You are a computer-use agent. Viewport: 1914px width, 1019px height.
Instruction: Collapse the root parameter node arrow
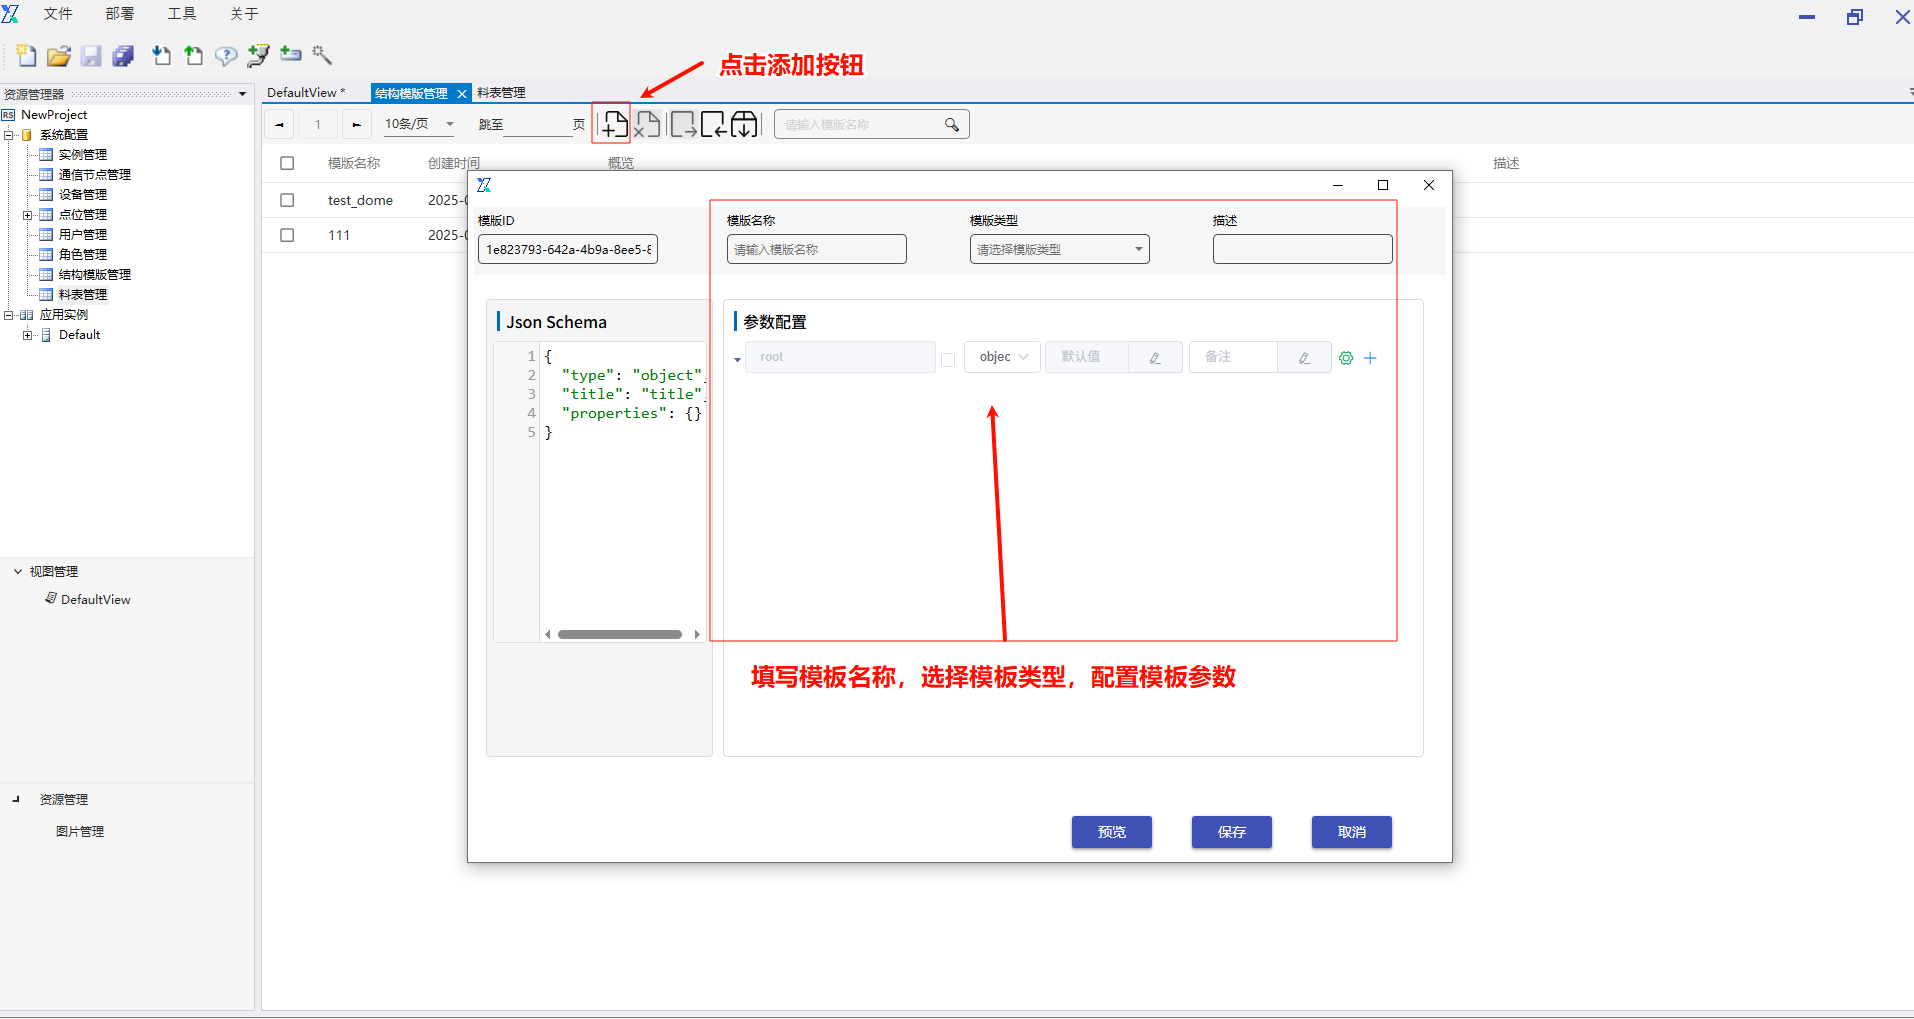(737, 360)
